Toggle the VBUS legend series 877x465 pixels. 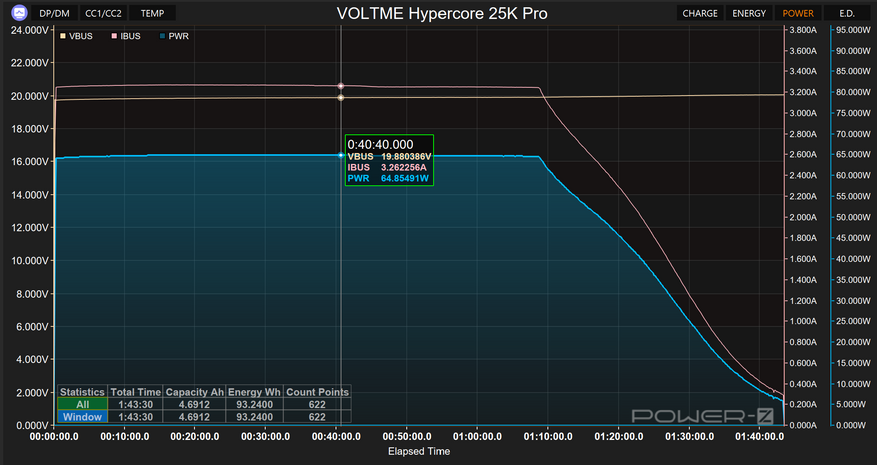76,36
